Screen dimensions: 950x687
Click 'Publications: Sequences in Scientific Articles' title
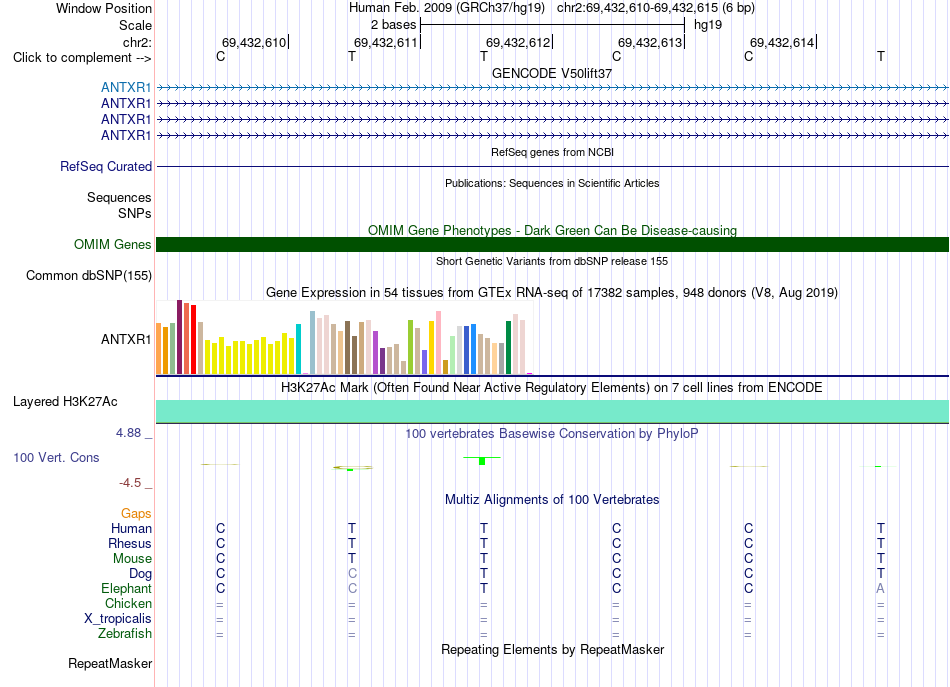click(552, 183)
